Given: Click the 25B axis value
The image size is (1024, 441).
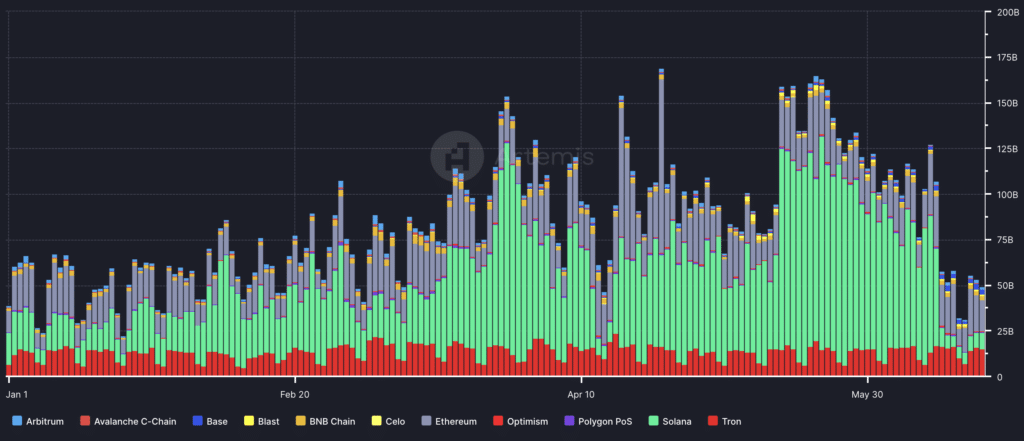Looking at the screenshot, I should click(1004, 331).
